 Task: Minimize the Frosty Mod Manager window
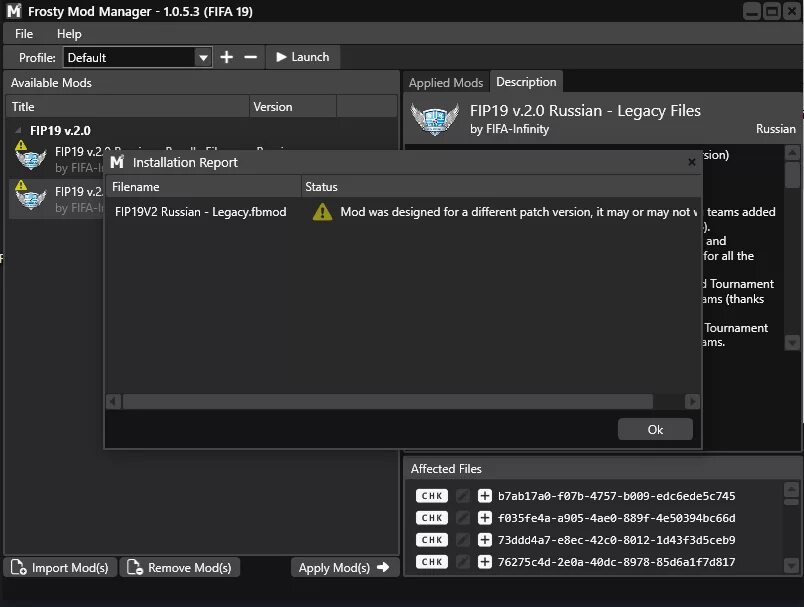pyautogui.click(x=752, y=11)
